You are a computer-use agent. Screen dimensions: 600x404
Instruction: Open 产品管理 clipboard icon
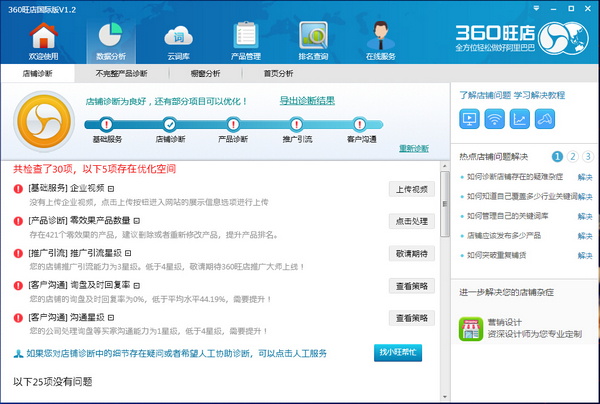click(245, 40)
